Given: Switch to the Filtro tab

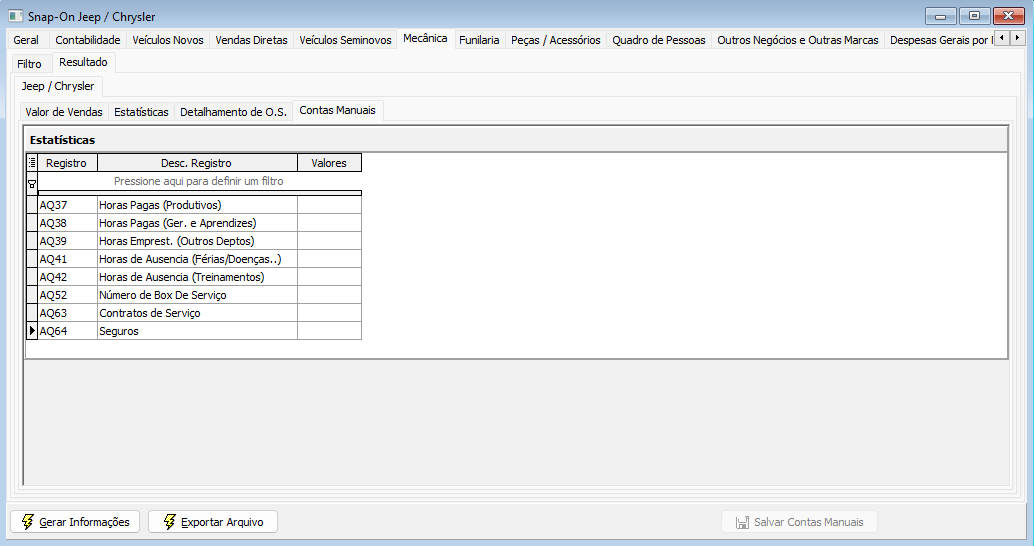Looking at the screenshot, I should [30, 63].
